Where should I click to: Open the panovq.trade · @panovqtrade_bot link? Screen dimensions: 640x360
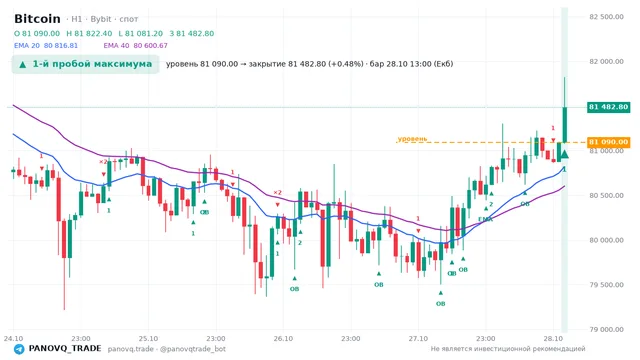coord(167,349)
